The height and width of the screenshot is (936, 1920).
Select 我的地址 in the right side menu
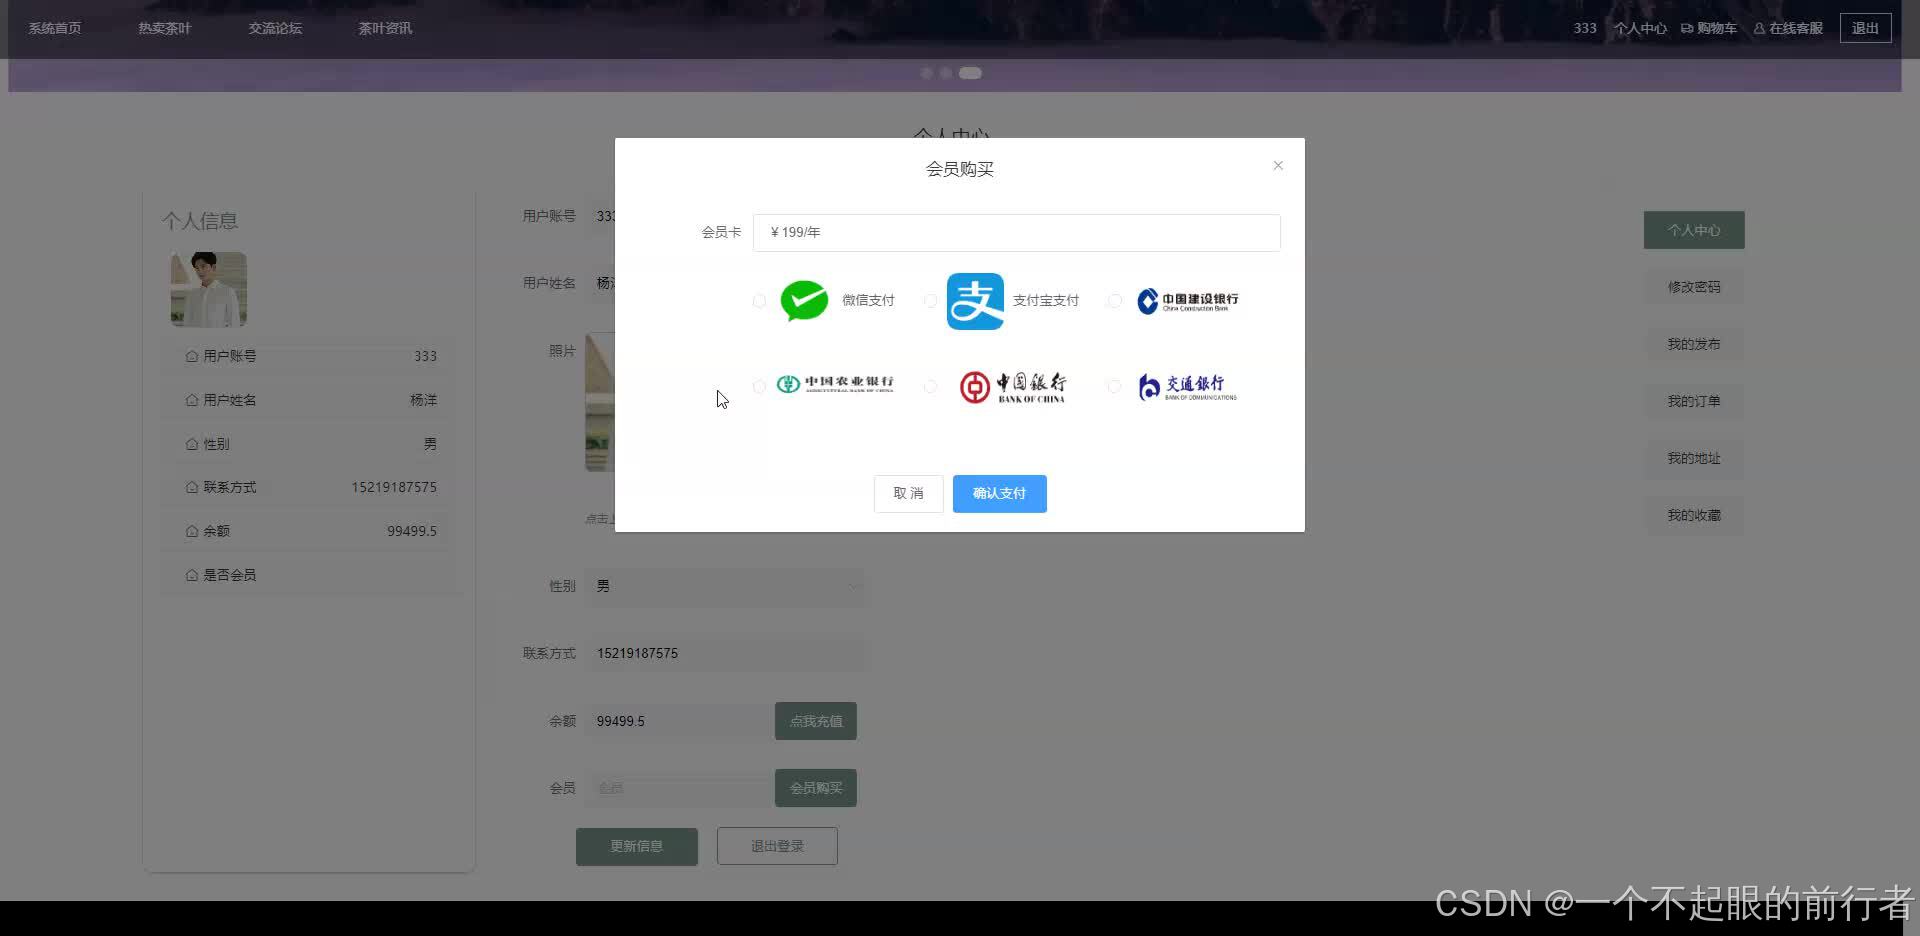(x=1694, y=458)
